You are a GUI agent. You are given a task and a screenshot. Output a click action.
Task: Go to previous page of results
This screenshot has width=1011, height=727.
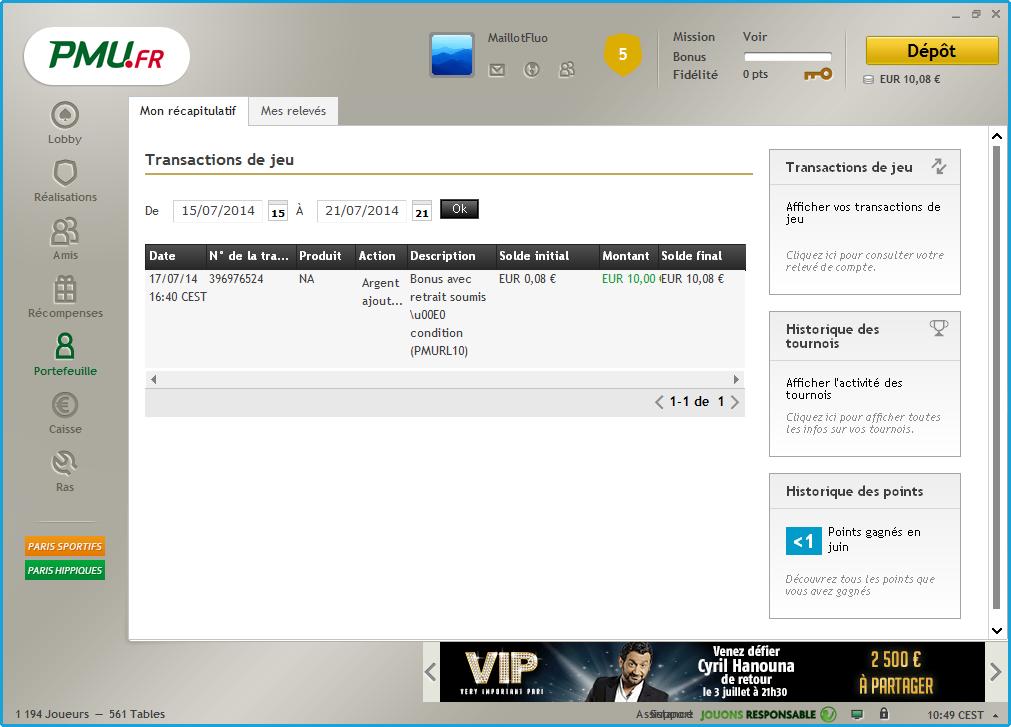659,402
